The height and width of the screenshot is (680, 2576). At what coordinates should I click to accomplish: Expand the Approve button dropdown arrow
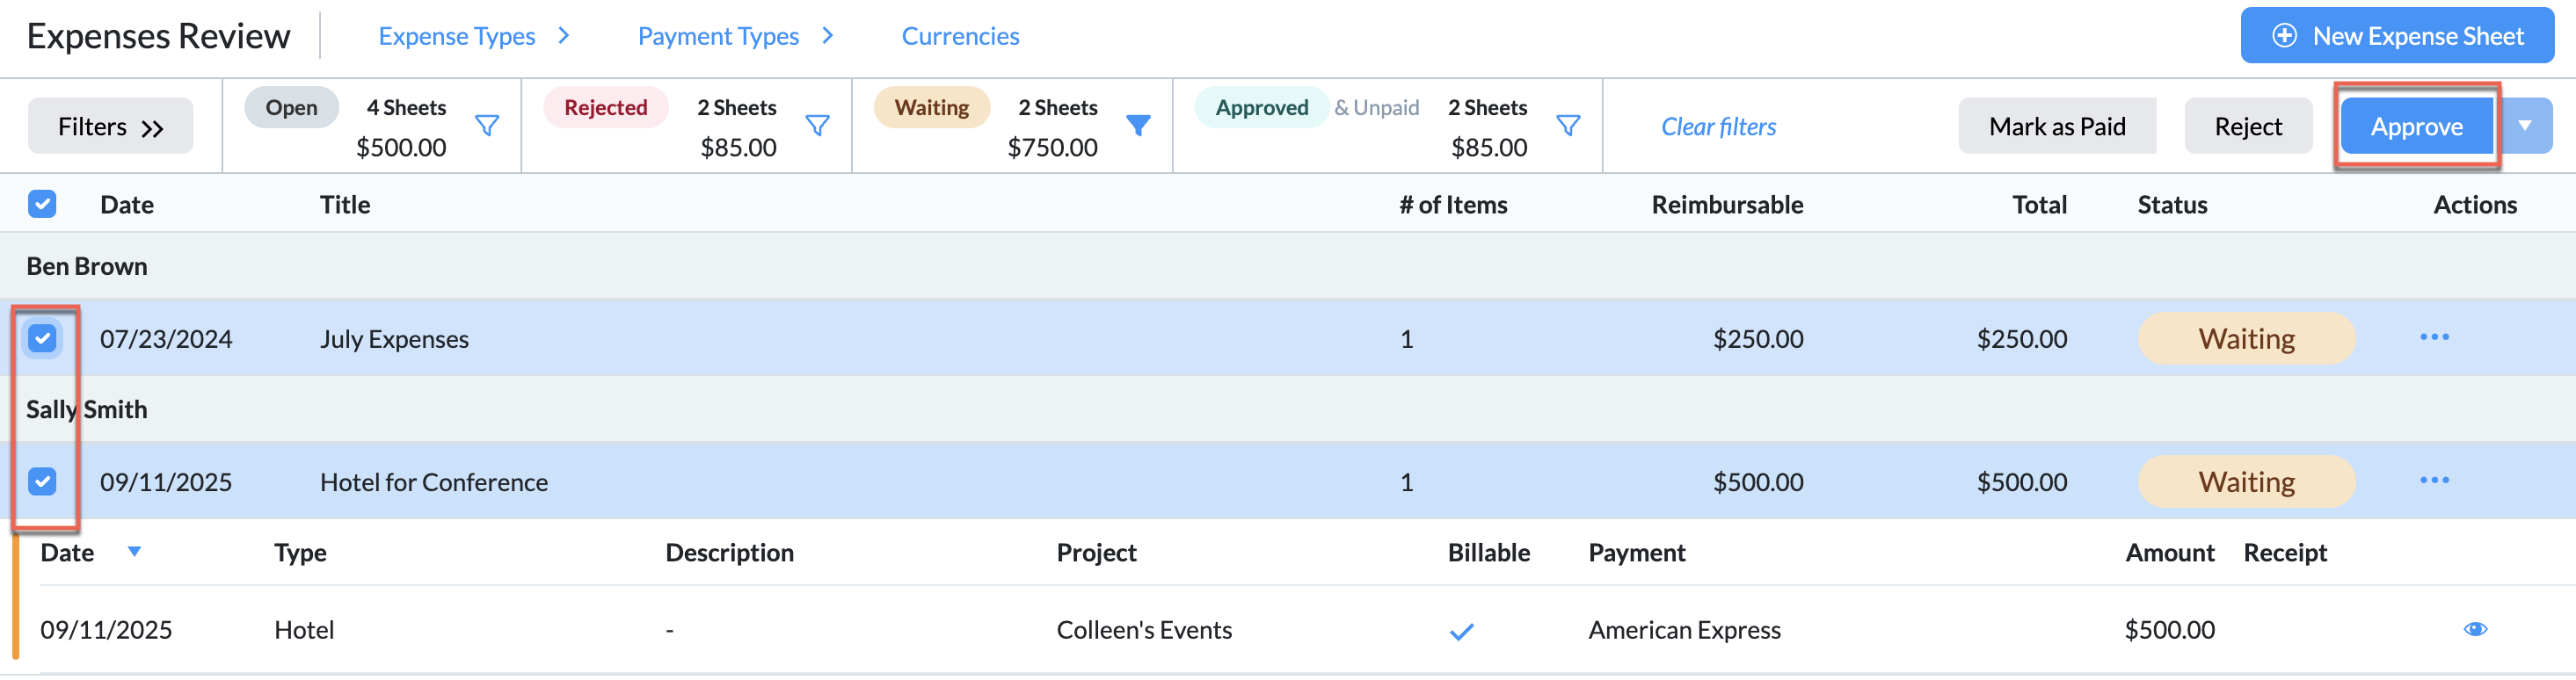[x=2524, y=126]
